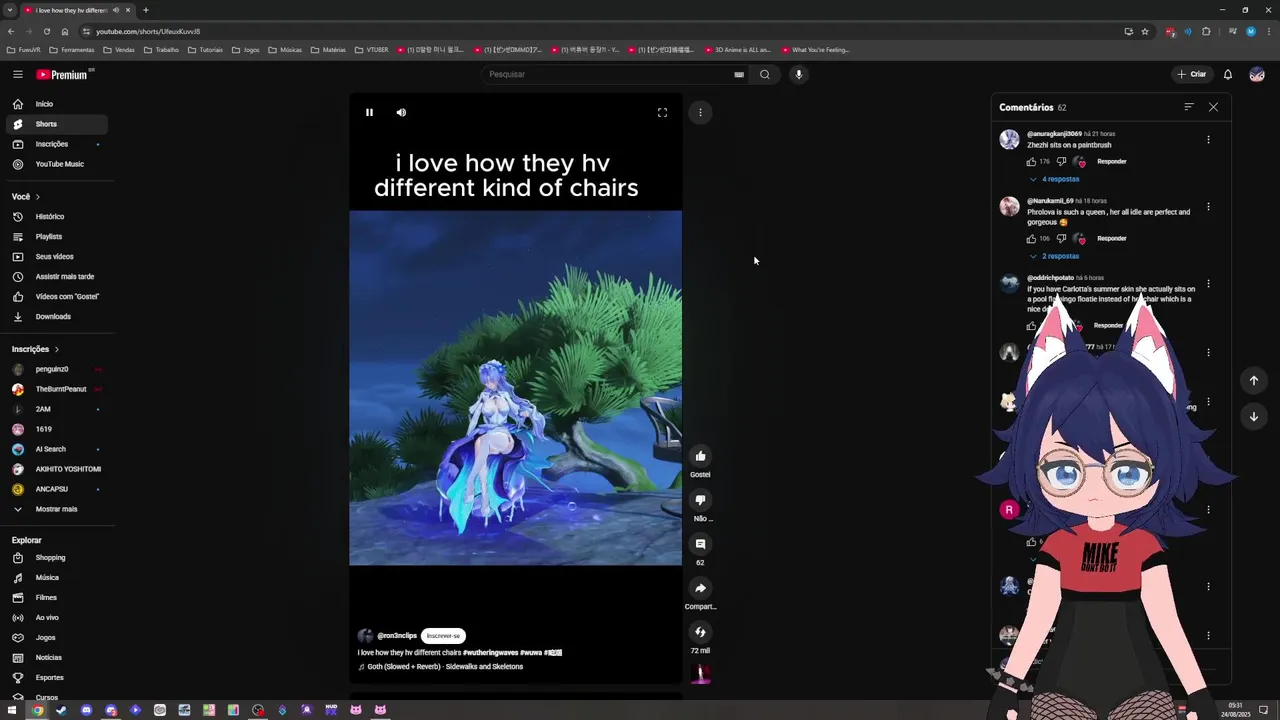
Task: Expand 2 respostas under Phrolova comment
Action: click(1054, 256)
